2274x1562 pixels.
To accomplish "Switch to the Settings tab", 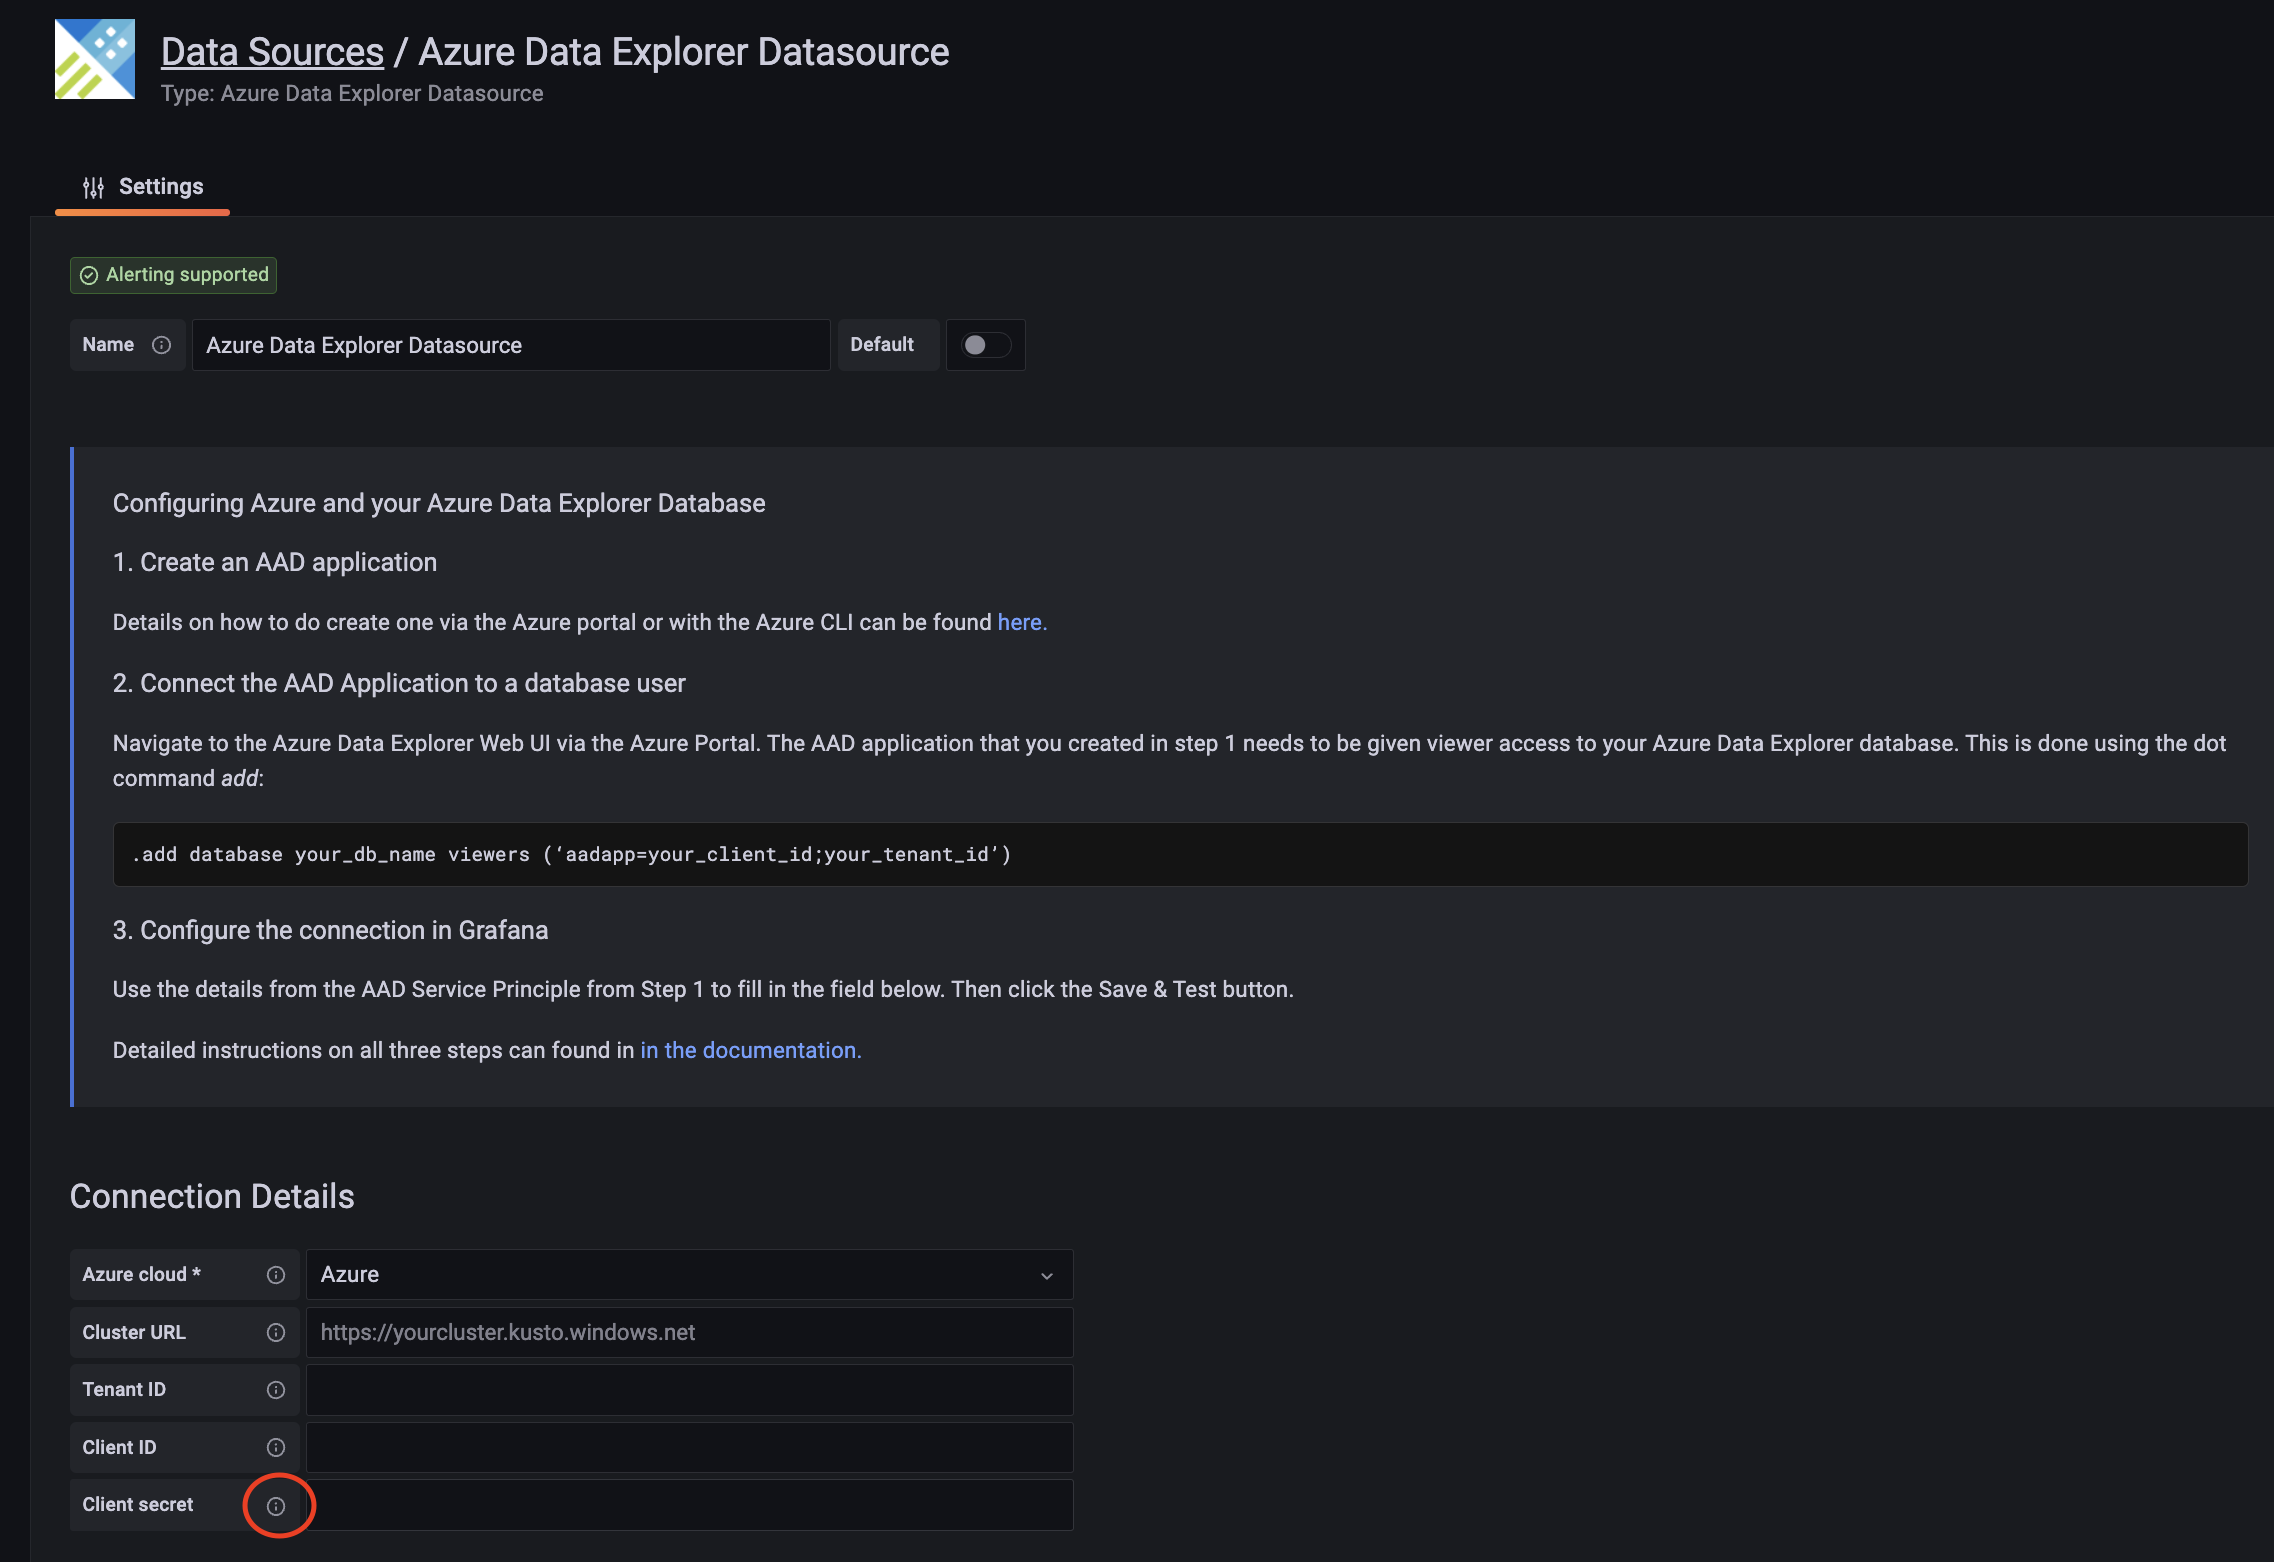I will click(x=160, y=186).
